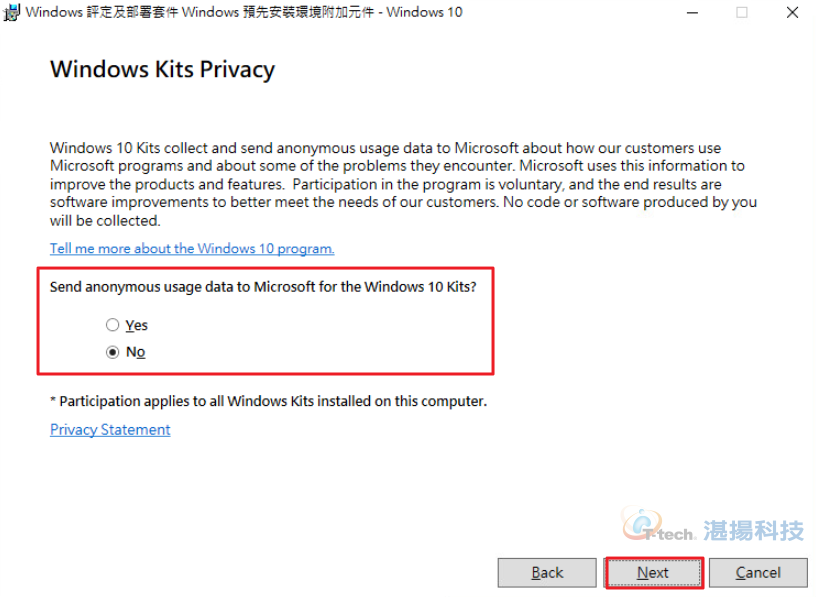
Task: Click the "No" option label
Action: [x=135, y=352]
